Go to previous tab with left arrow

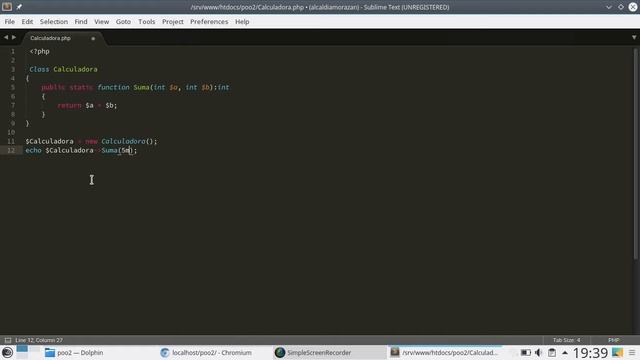(x=6, y=37)
